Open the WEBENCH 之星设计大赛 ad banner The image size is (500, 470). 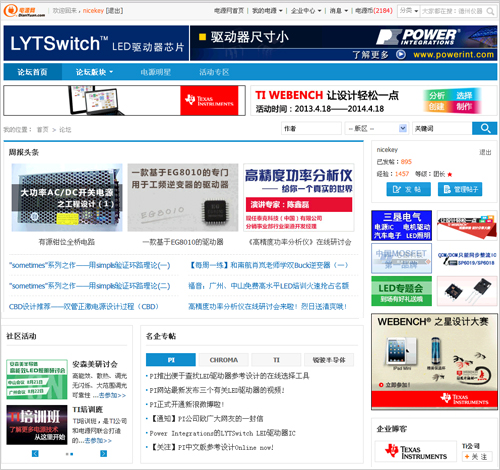point(434,361)
